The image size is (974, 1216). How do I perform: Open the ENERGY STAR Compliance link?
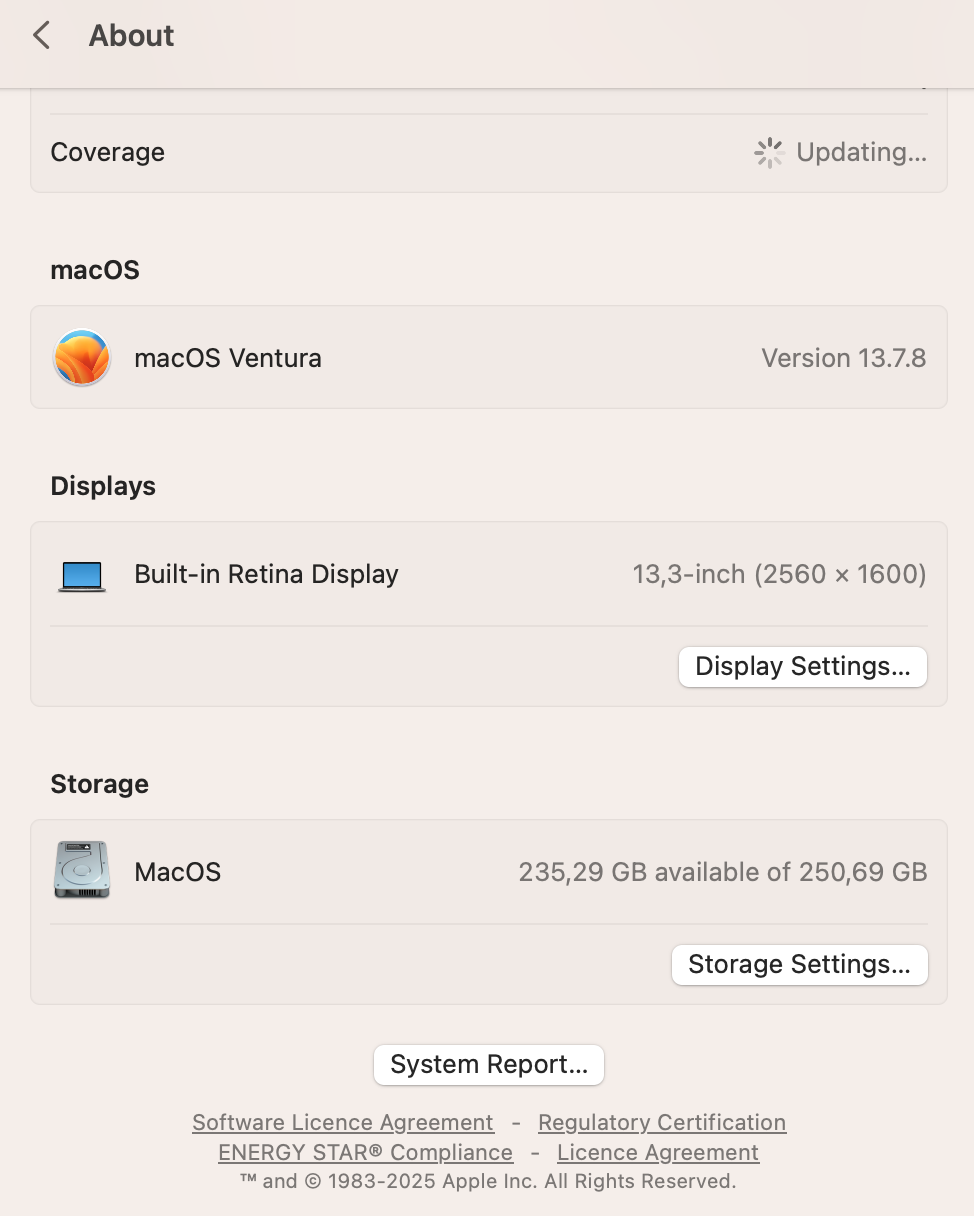click(x=365, y=1152)
